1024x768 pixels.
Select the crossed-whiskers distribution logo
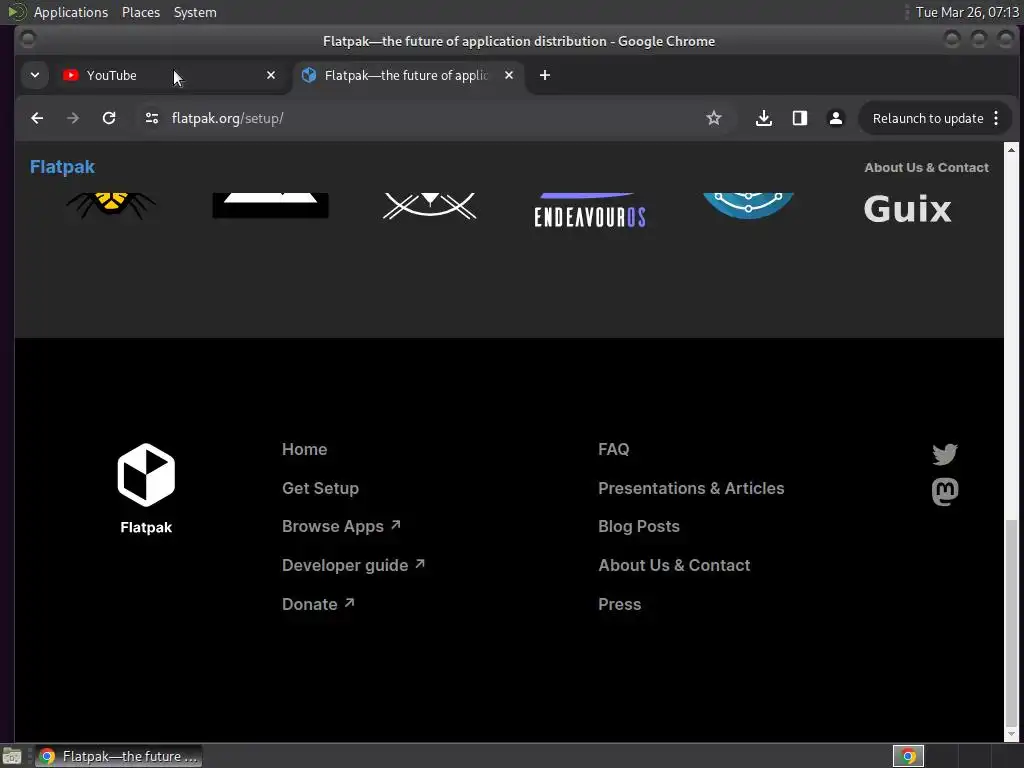click(430, 206)
